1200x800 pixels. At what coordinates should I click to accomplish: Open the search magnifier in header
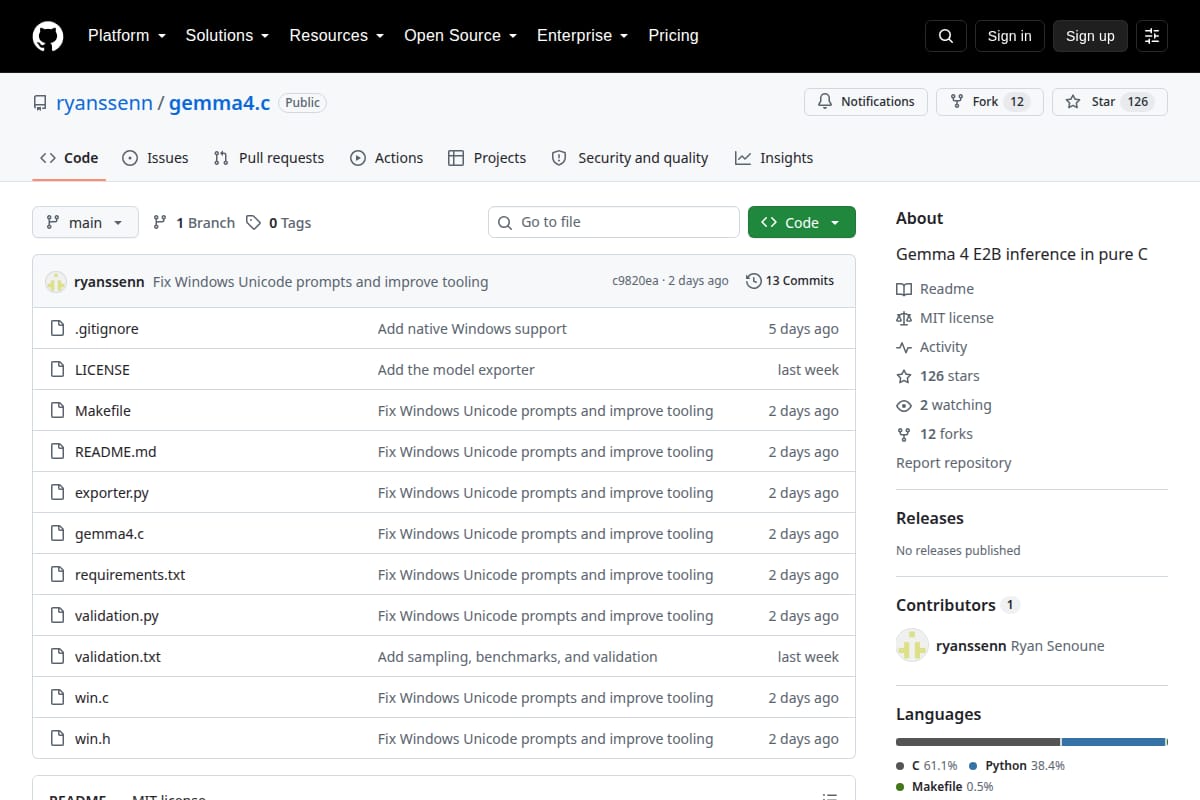tap(946, 36)
